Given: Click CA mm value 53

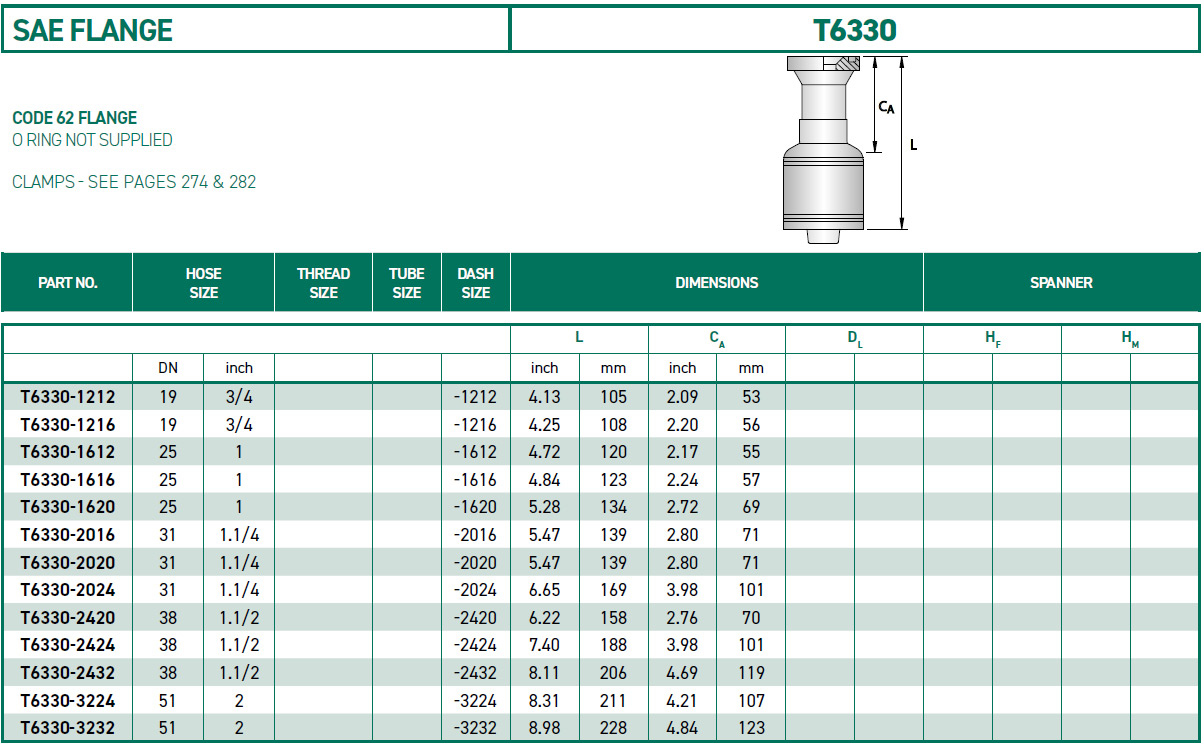Looking at the screenshot, I should coord(752,397).
